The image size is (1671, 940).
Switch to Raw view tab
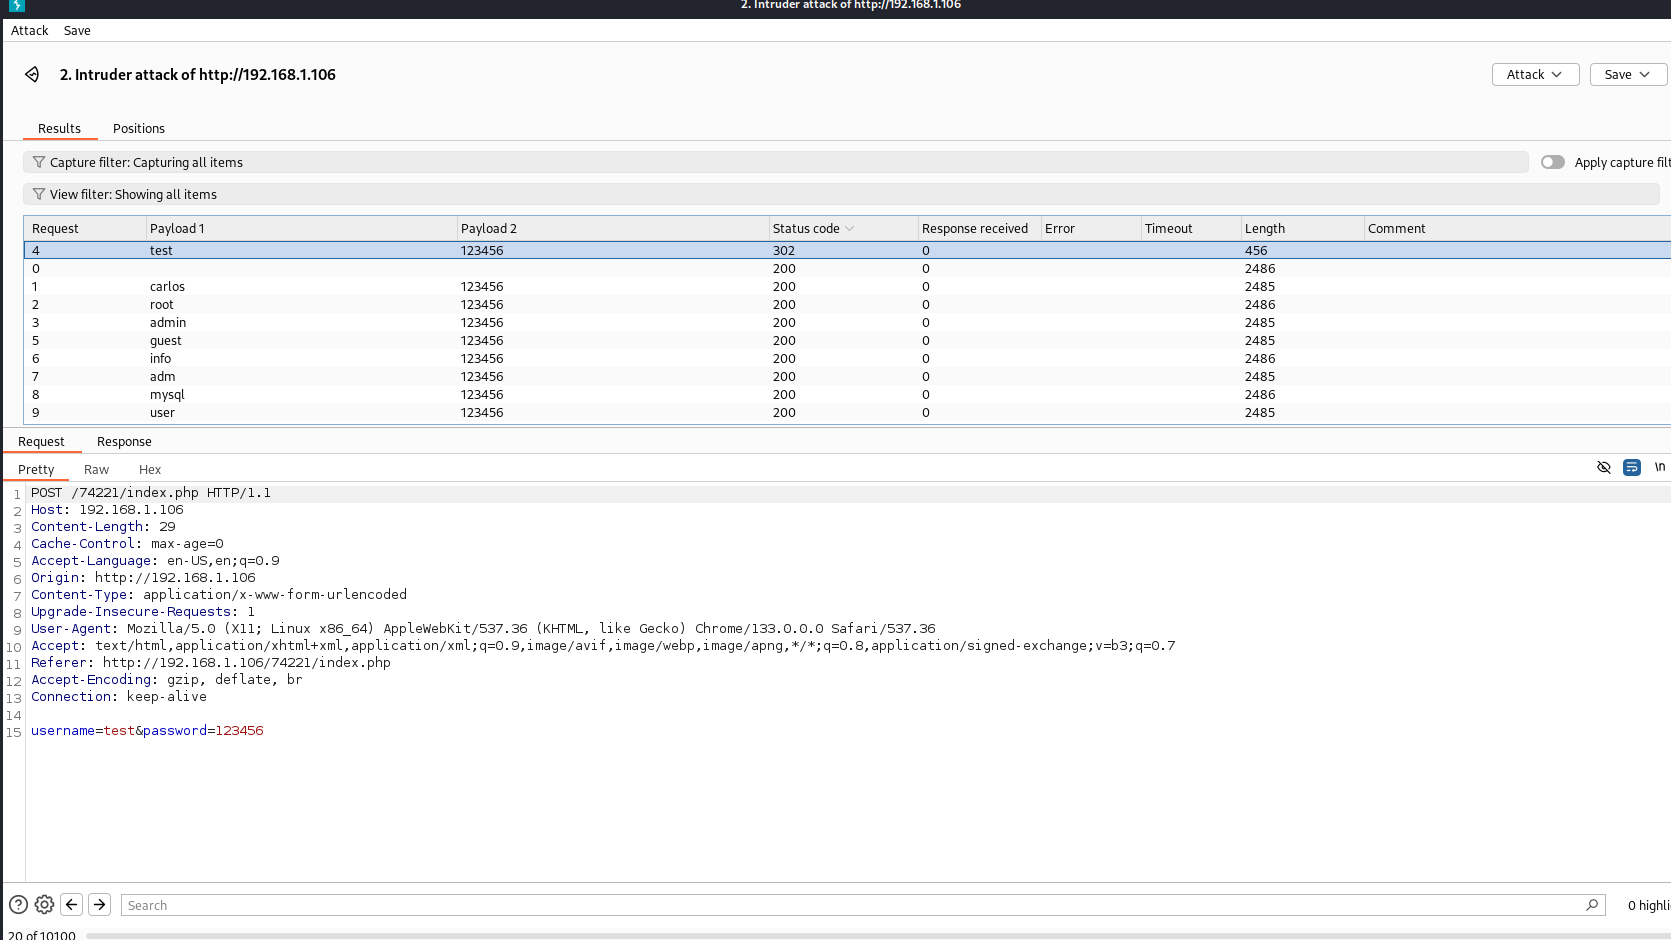click(x=96, y=470)
